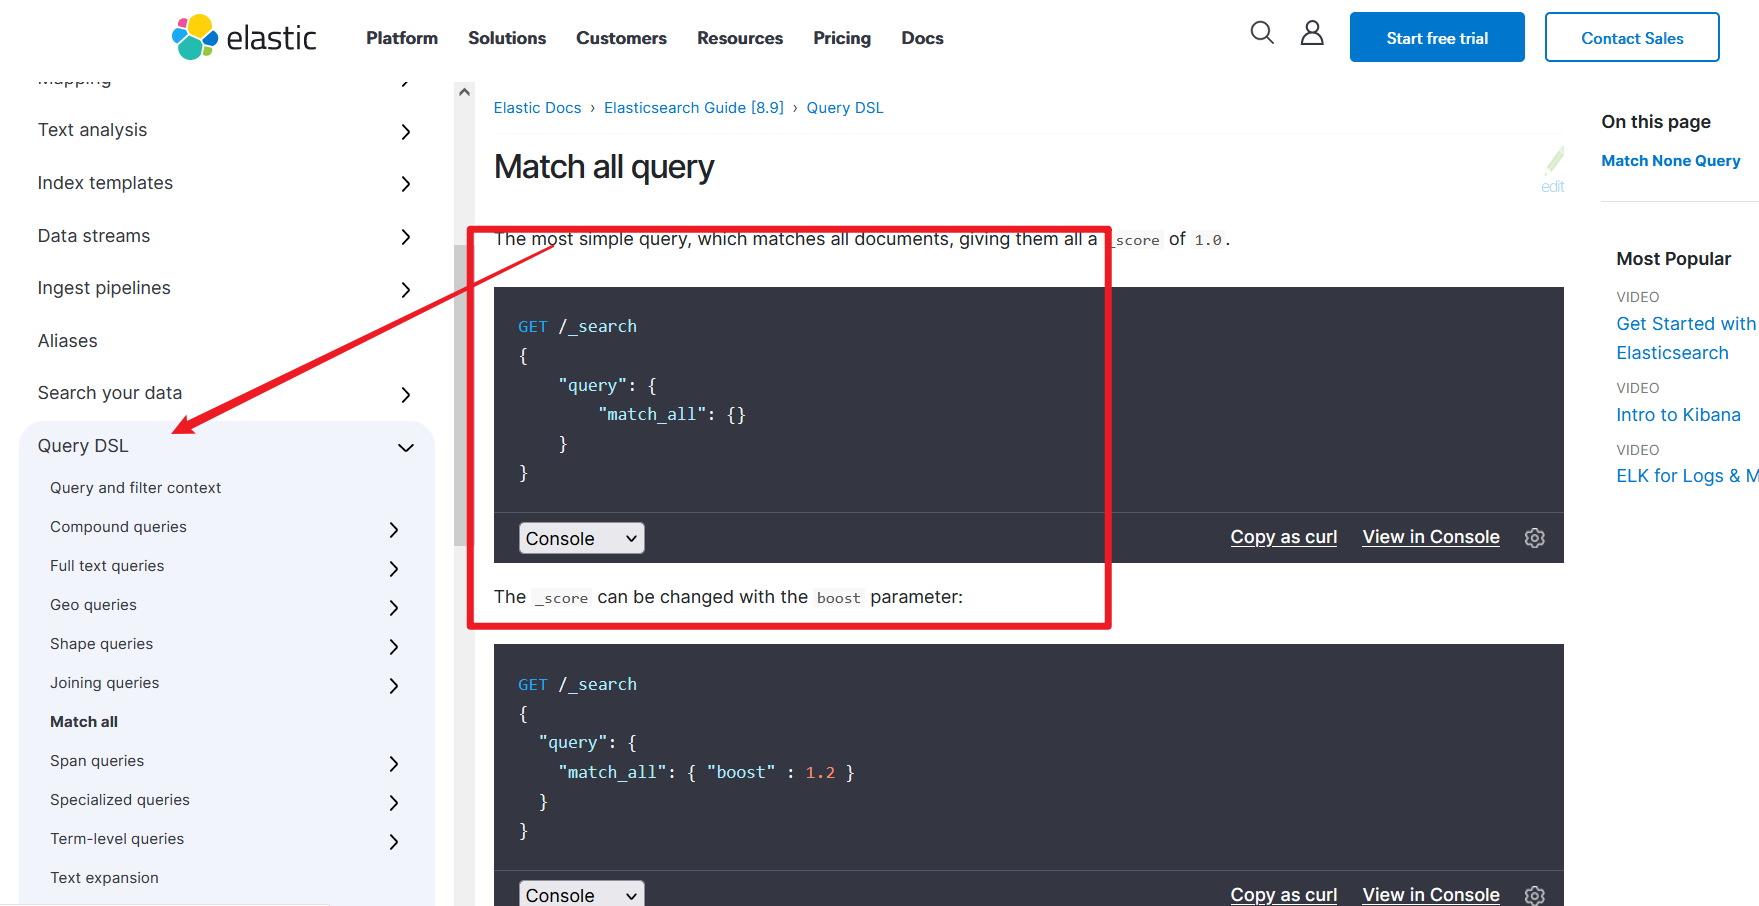Click Start free trial button
Image resolution: width=1759 pixels, height=906 pixels.
pos(1437,37)
